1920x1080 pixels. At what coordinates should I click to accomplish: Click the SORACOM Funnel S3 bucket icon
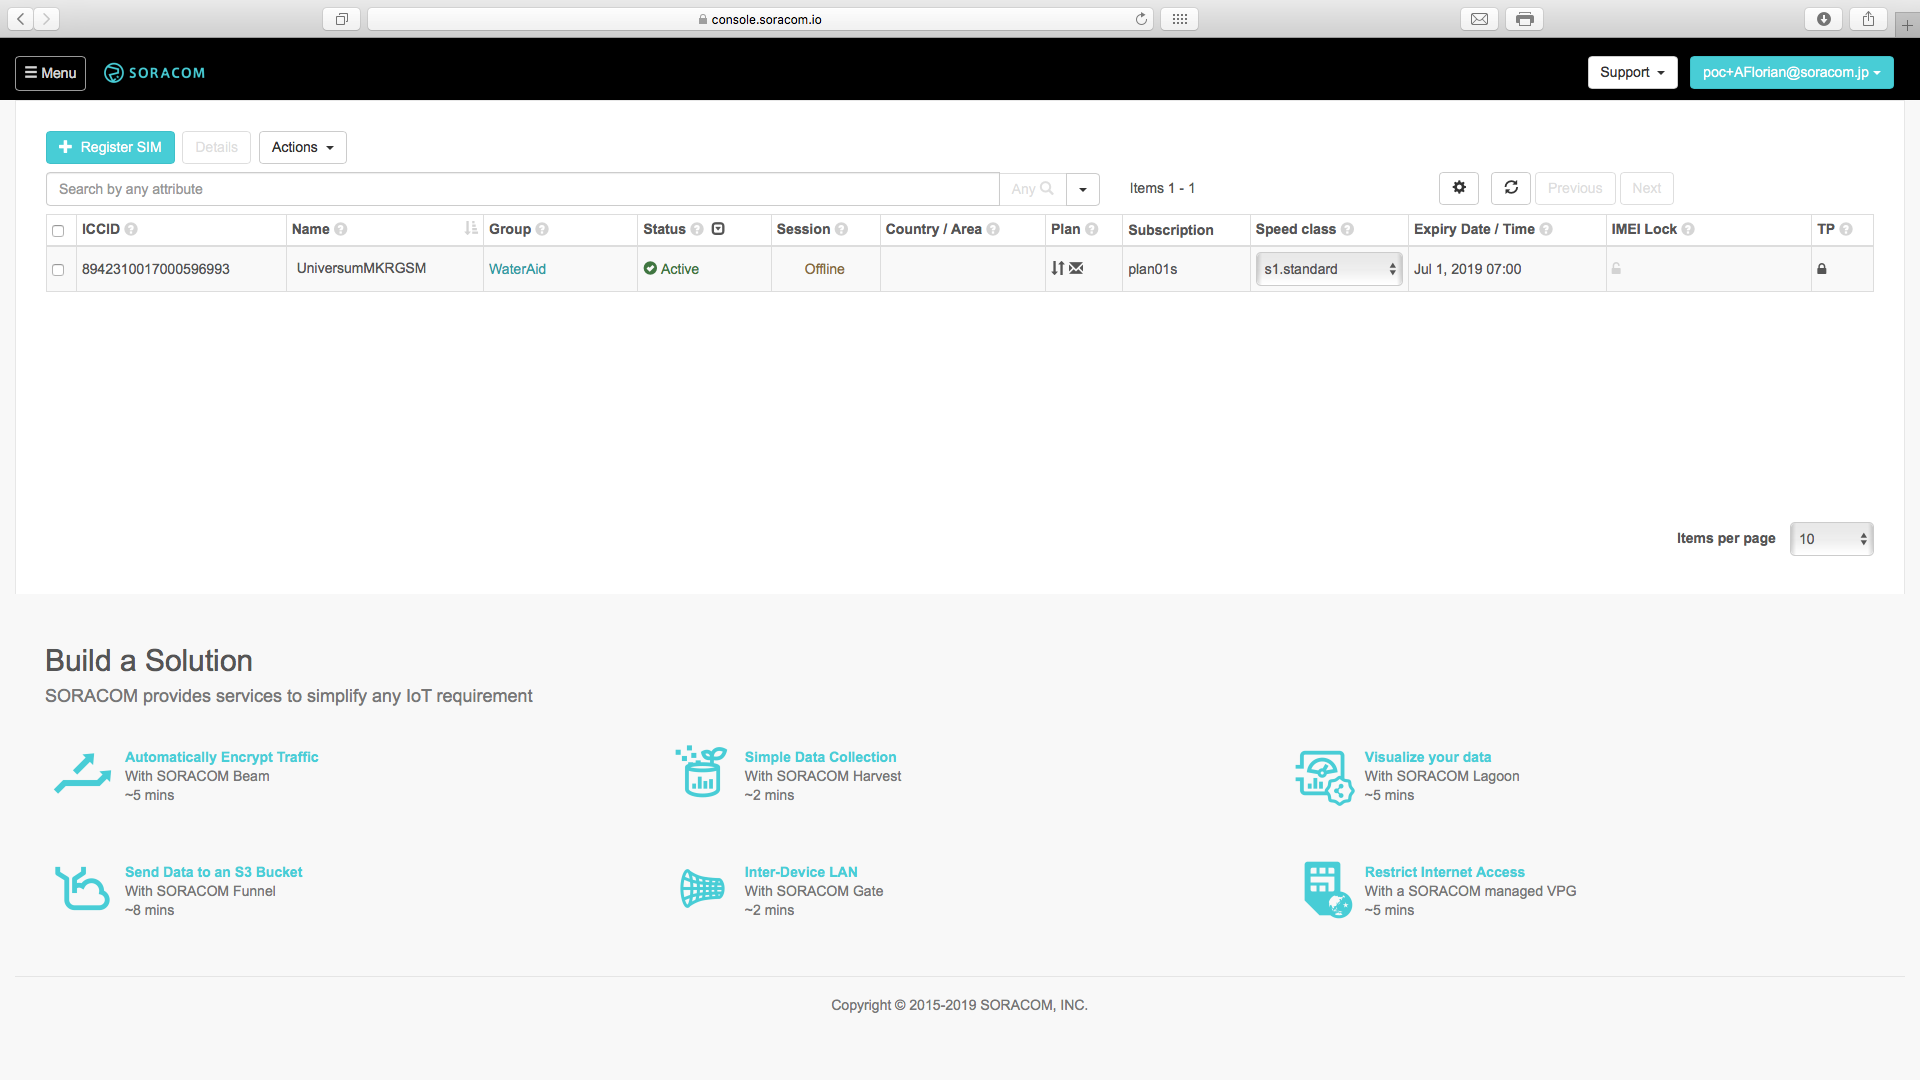click(x=82, y=889)
